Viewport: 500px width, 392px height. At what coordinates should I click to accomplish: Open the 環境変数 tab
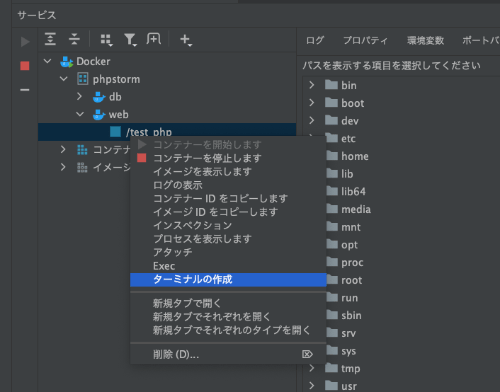[x=426, y=41]
